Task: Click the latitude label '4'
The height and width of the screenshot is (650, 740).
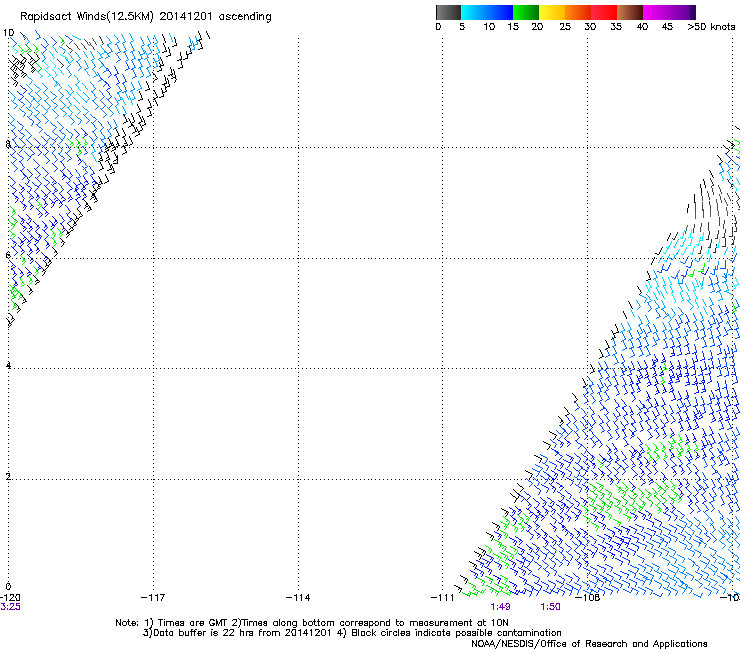Action: click(x=8, y=365)
